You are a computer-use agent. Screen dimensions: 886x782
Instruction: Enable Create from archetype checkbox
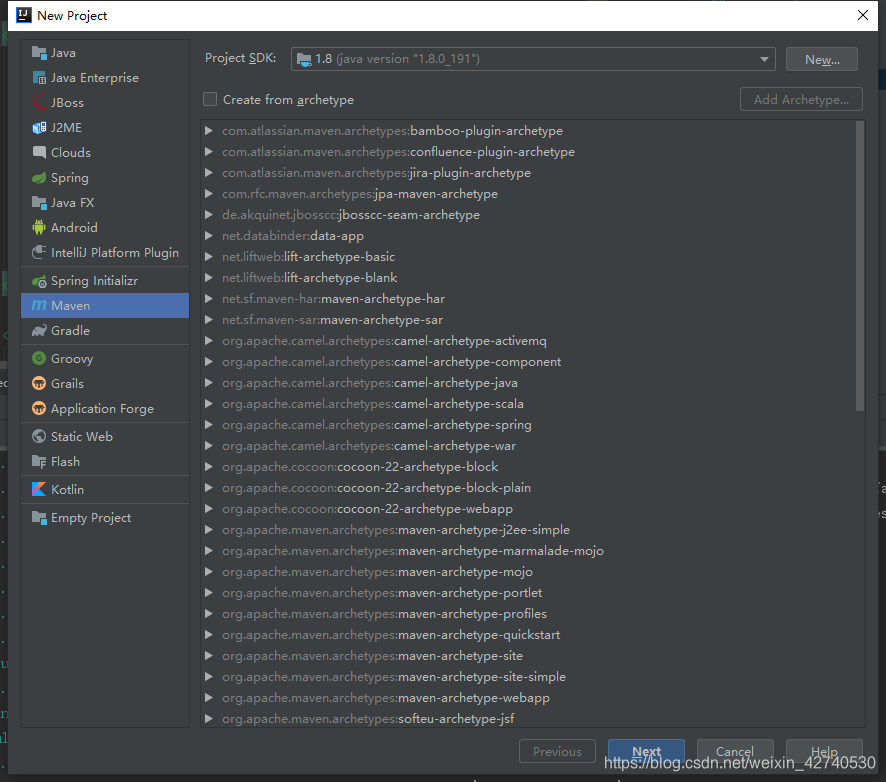210,99
